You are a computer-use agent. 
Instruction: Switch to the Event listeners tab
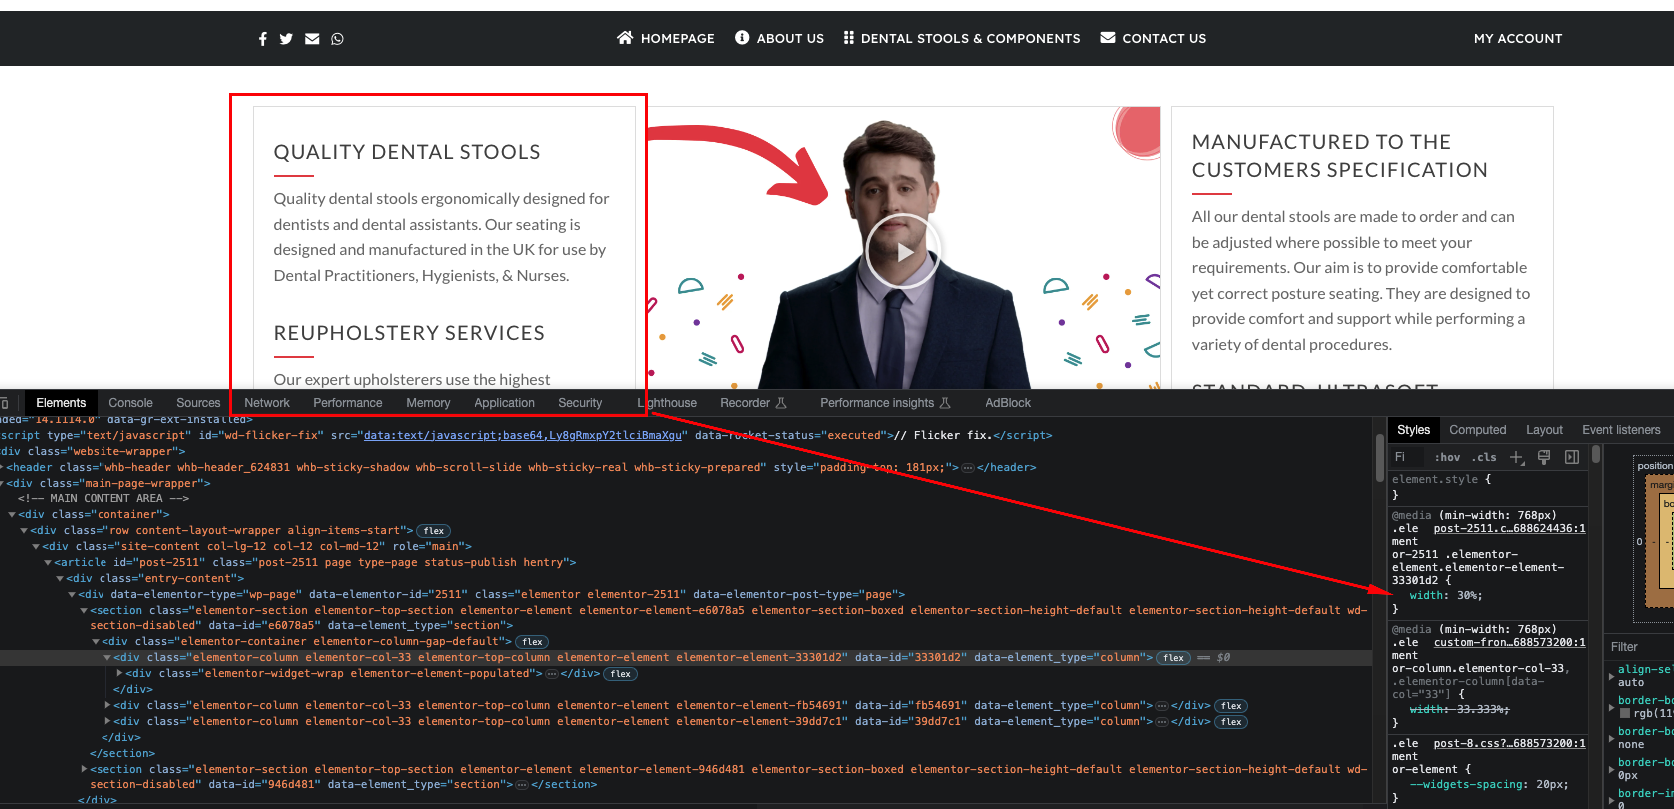1621,430
